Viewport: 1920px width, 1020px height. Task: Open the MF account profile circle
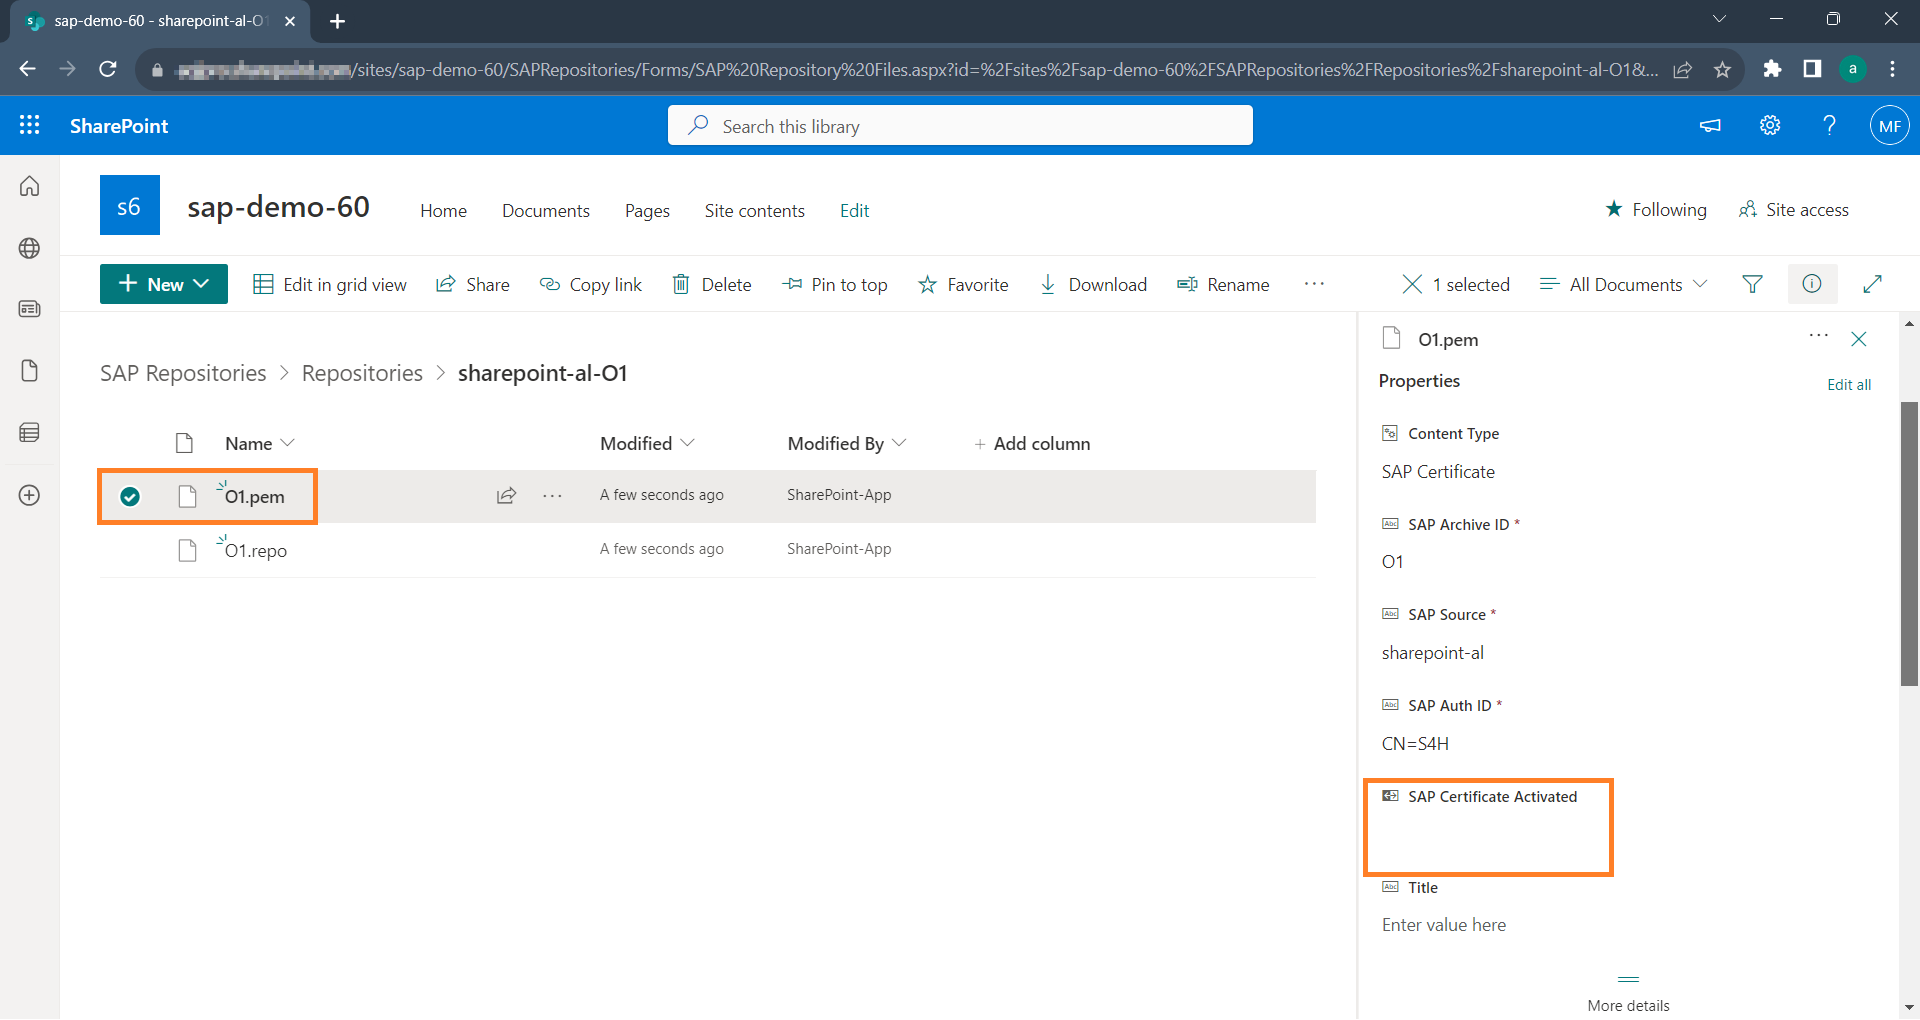1889,125
